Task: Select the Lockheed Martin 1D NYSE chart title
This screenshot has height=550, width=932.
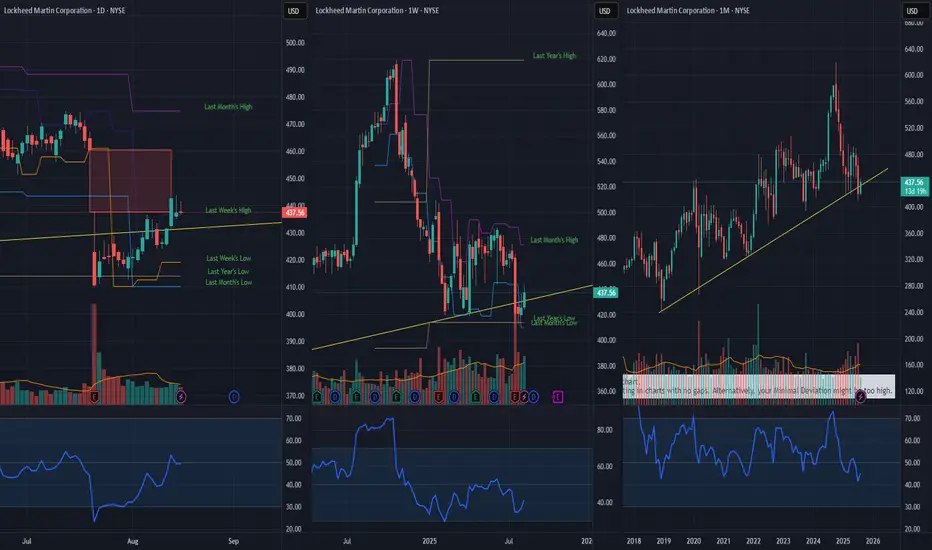Action: [65, 11]
